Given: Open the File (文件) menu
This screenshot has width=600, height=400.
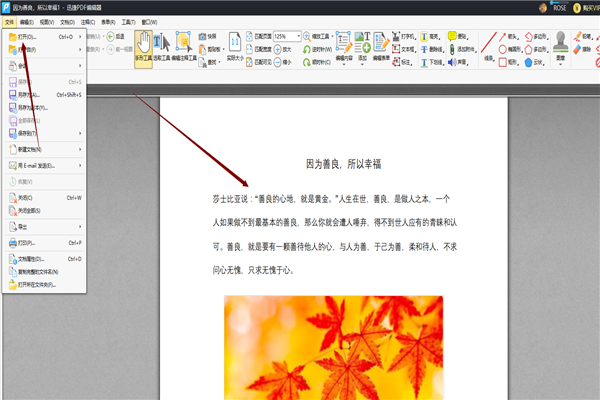Looking at the screenshot, I should 9,22.
